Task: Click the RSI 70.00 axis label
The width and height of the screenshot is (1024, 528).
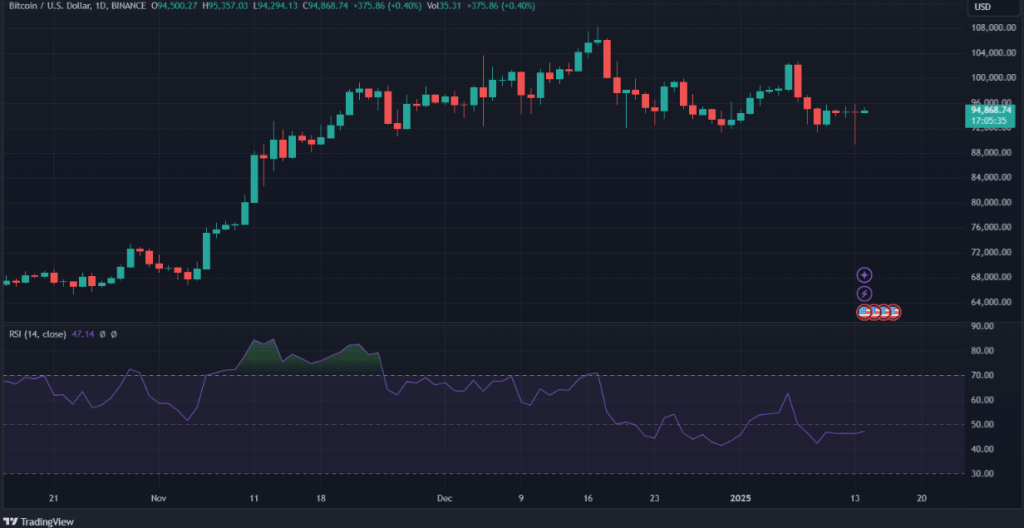Action: click(982, 375)
